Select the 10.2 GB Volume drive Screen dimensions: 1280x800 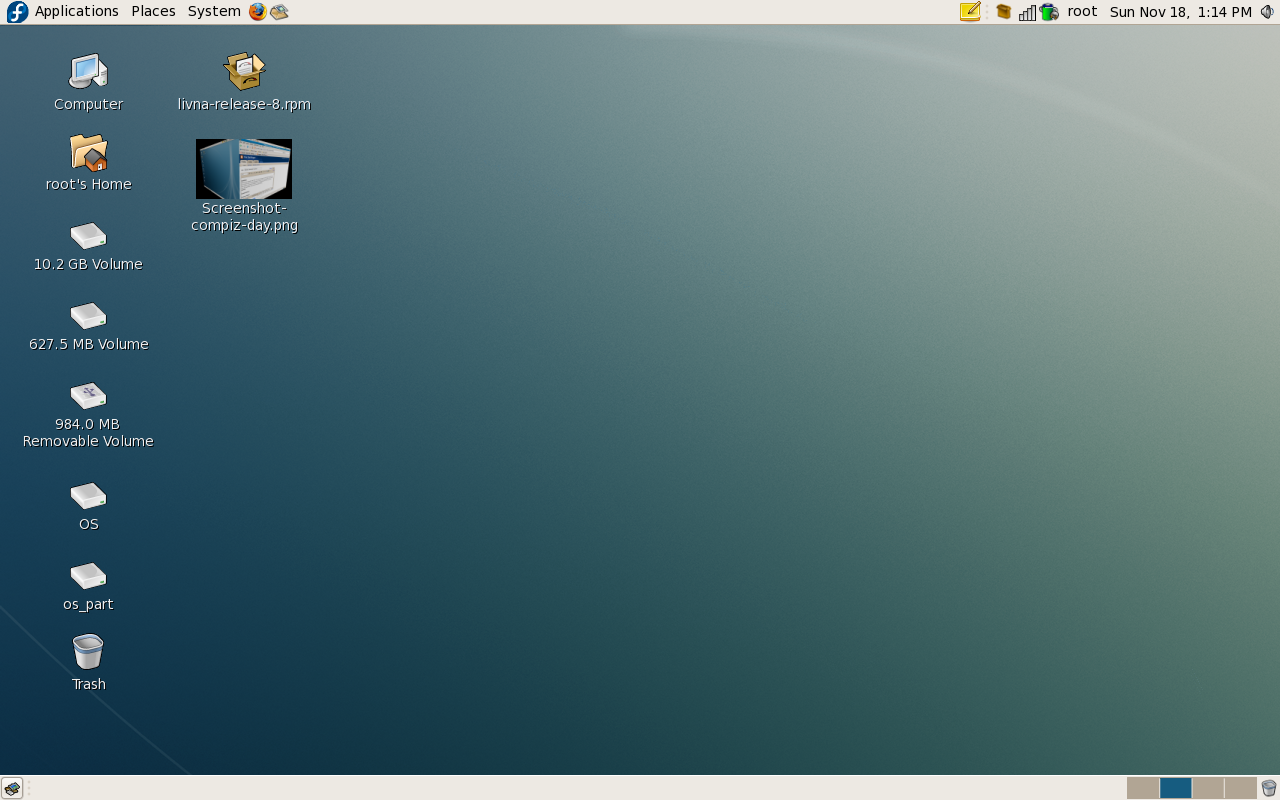pos(88,236)
